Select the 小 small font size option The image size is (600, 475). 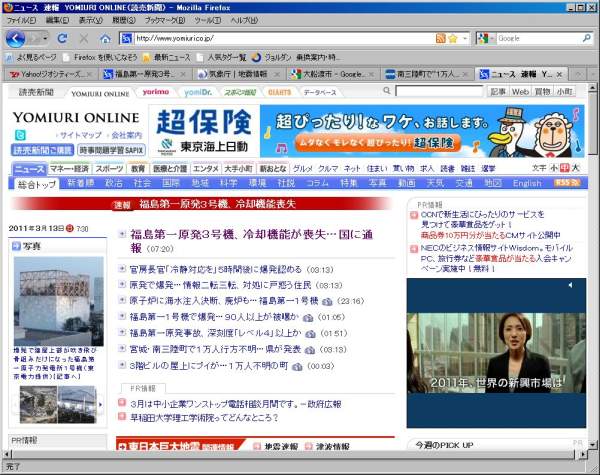[x=554, y=168]
